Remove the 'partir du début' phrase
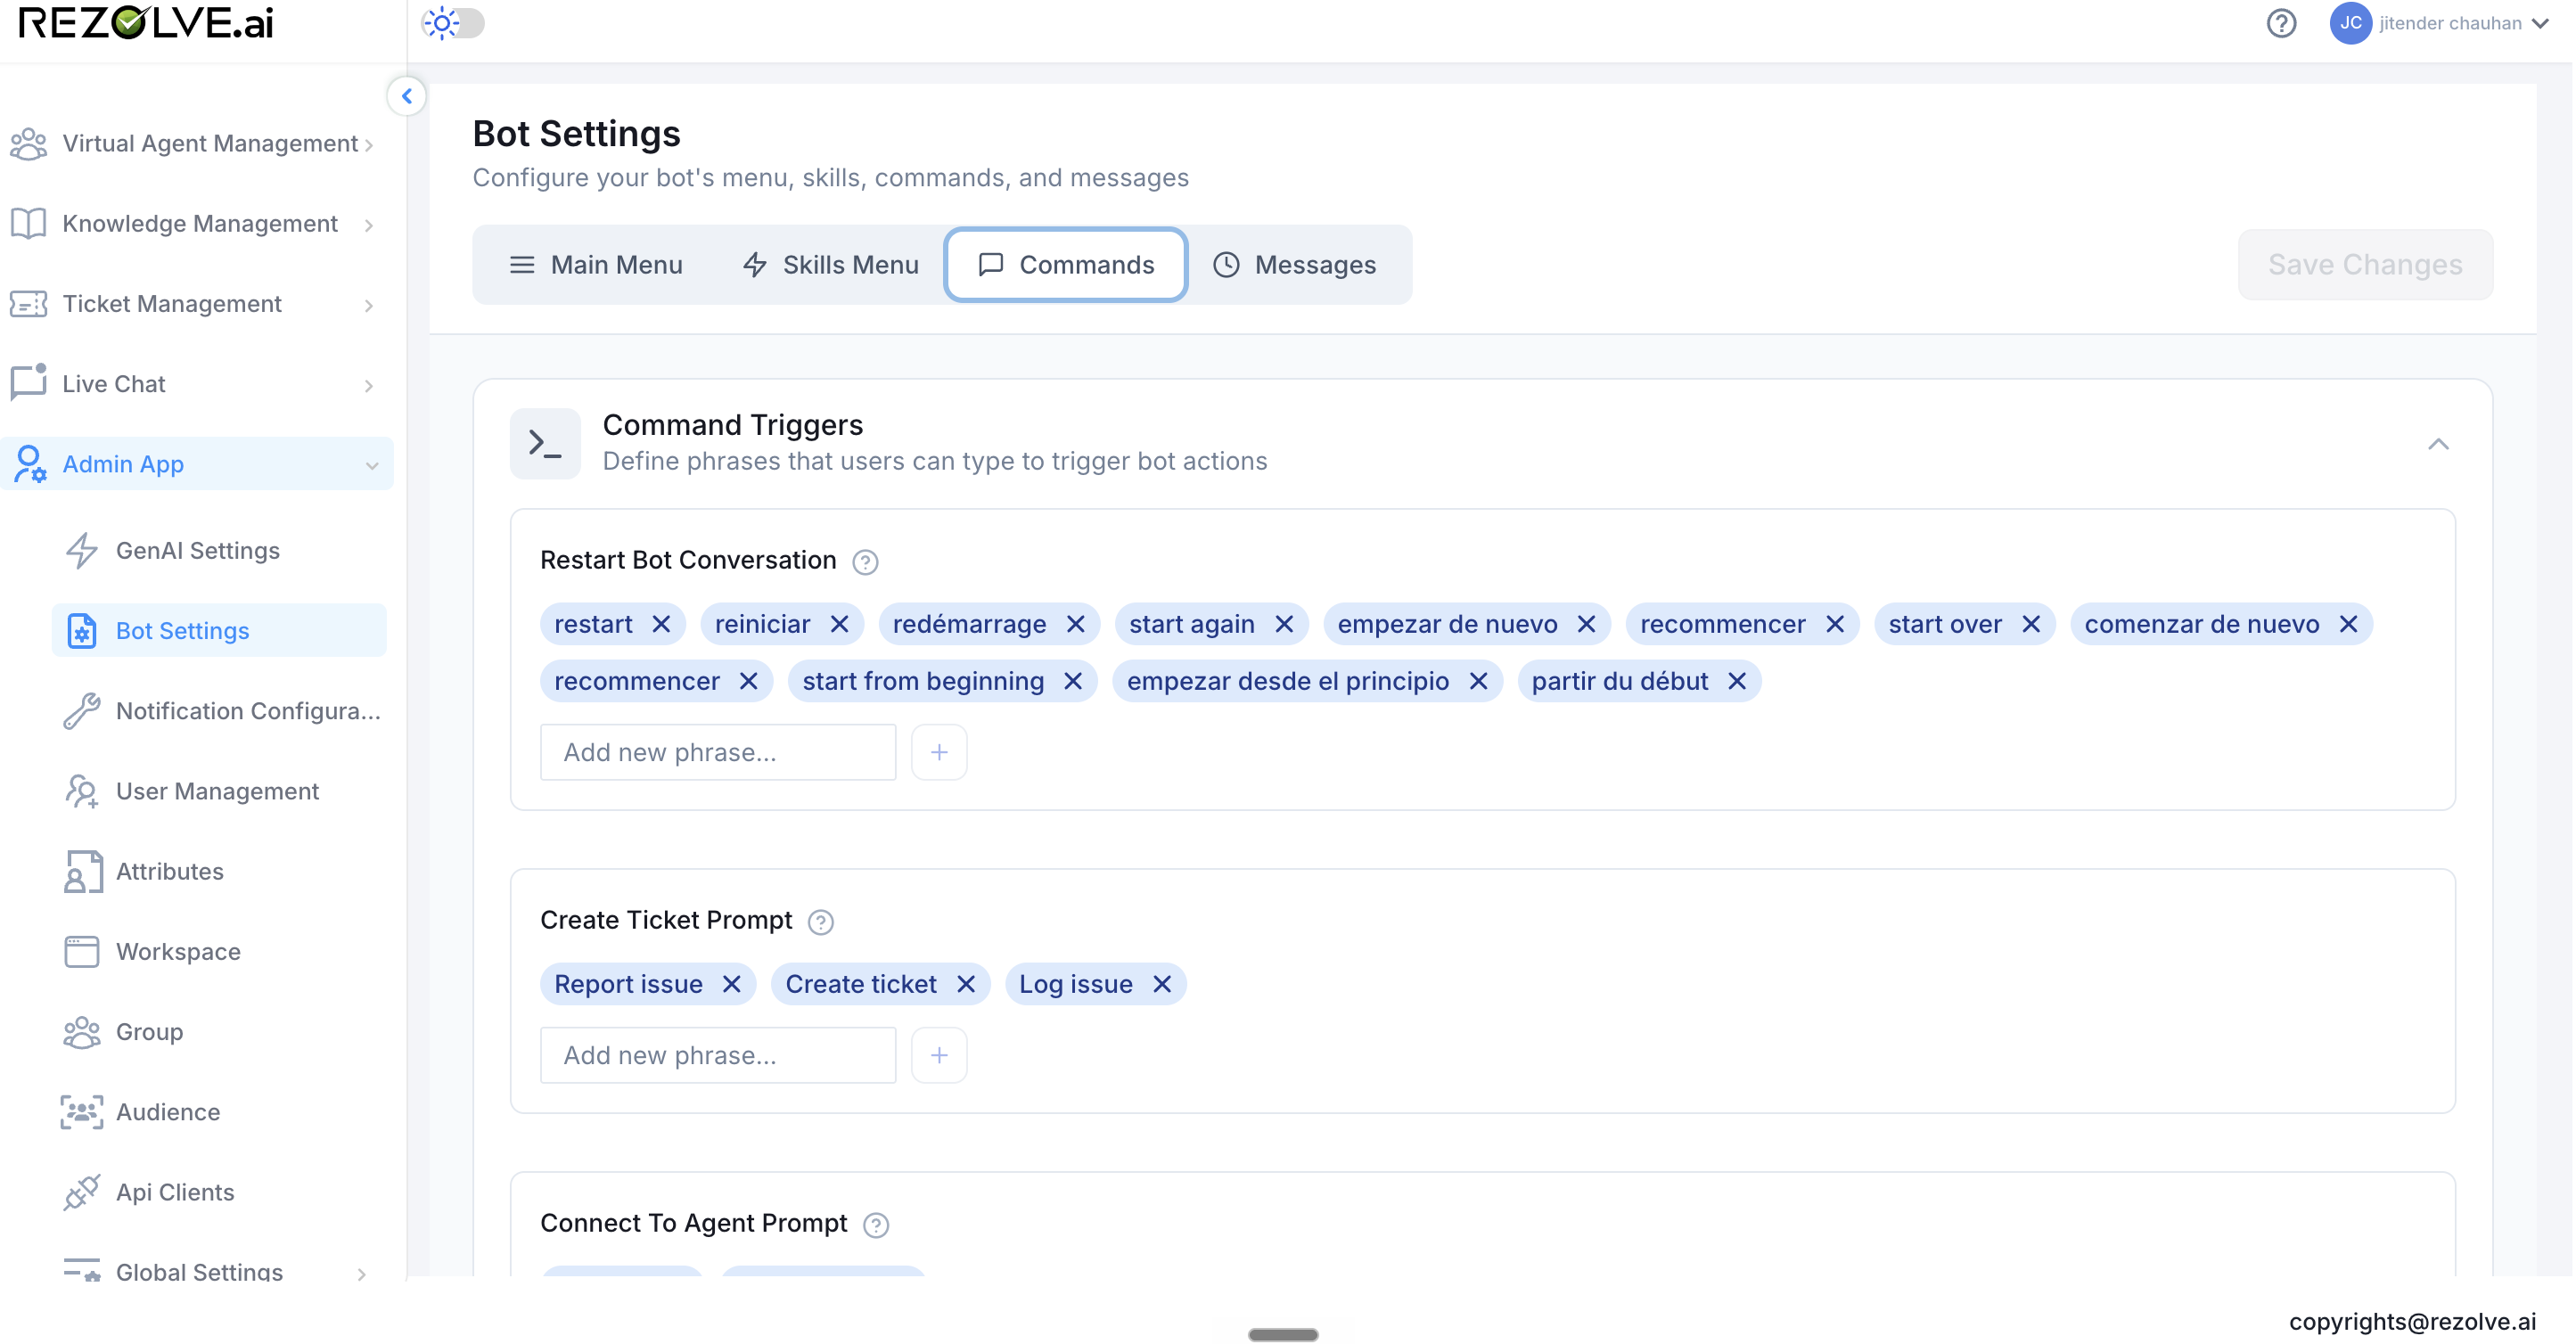This screenshot has width=2576, height=1344. [x=1737, y=681]
